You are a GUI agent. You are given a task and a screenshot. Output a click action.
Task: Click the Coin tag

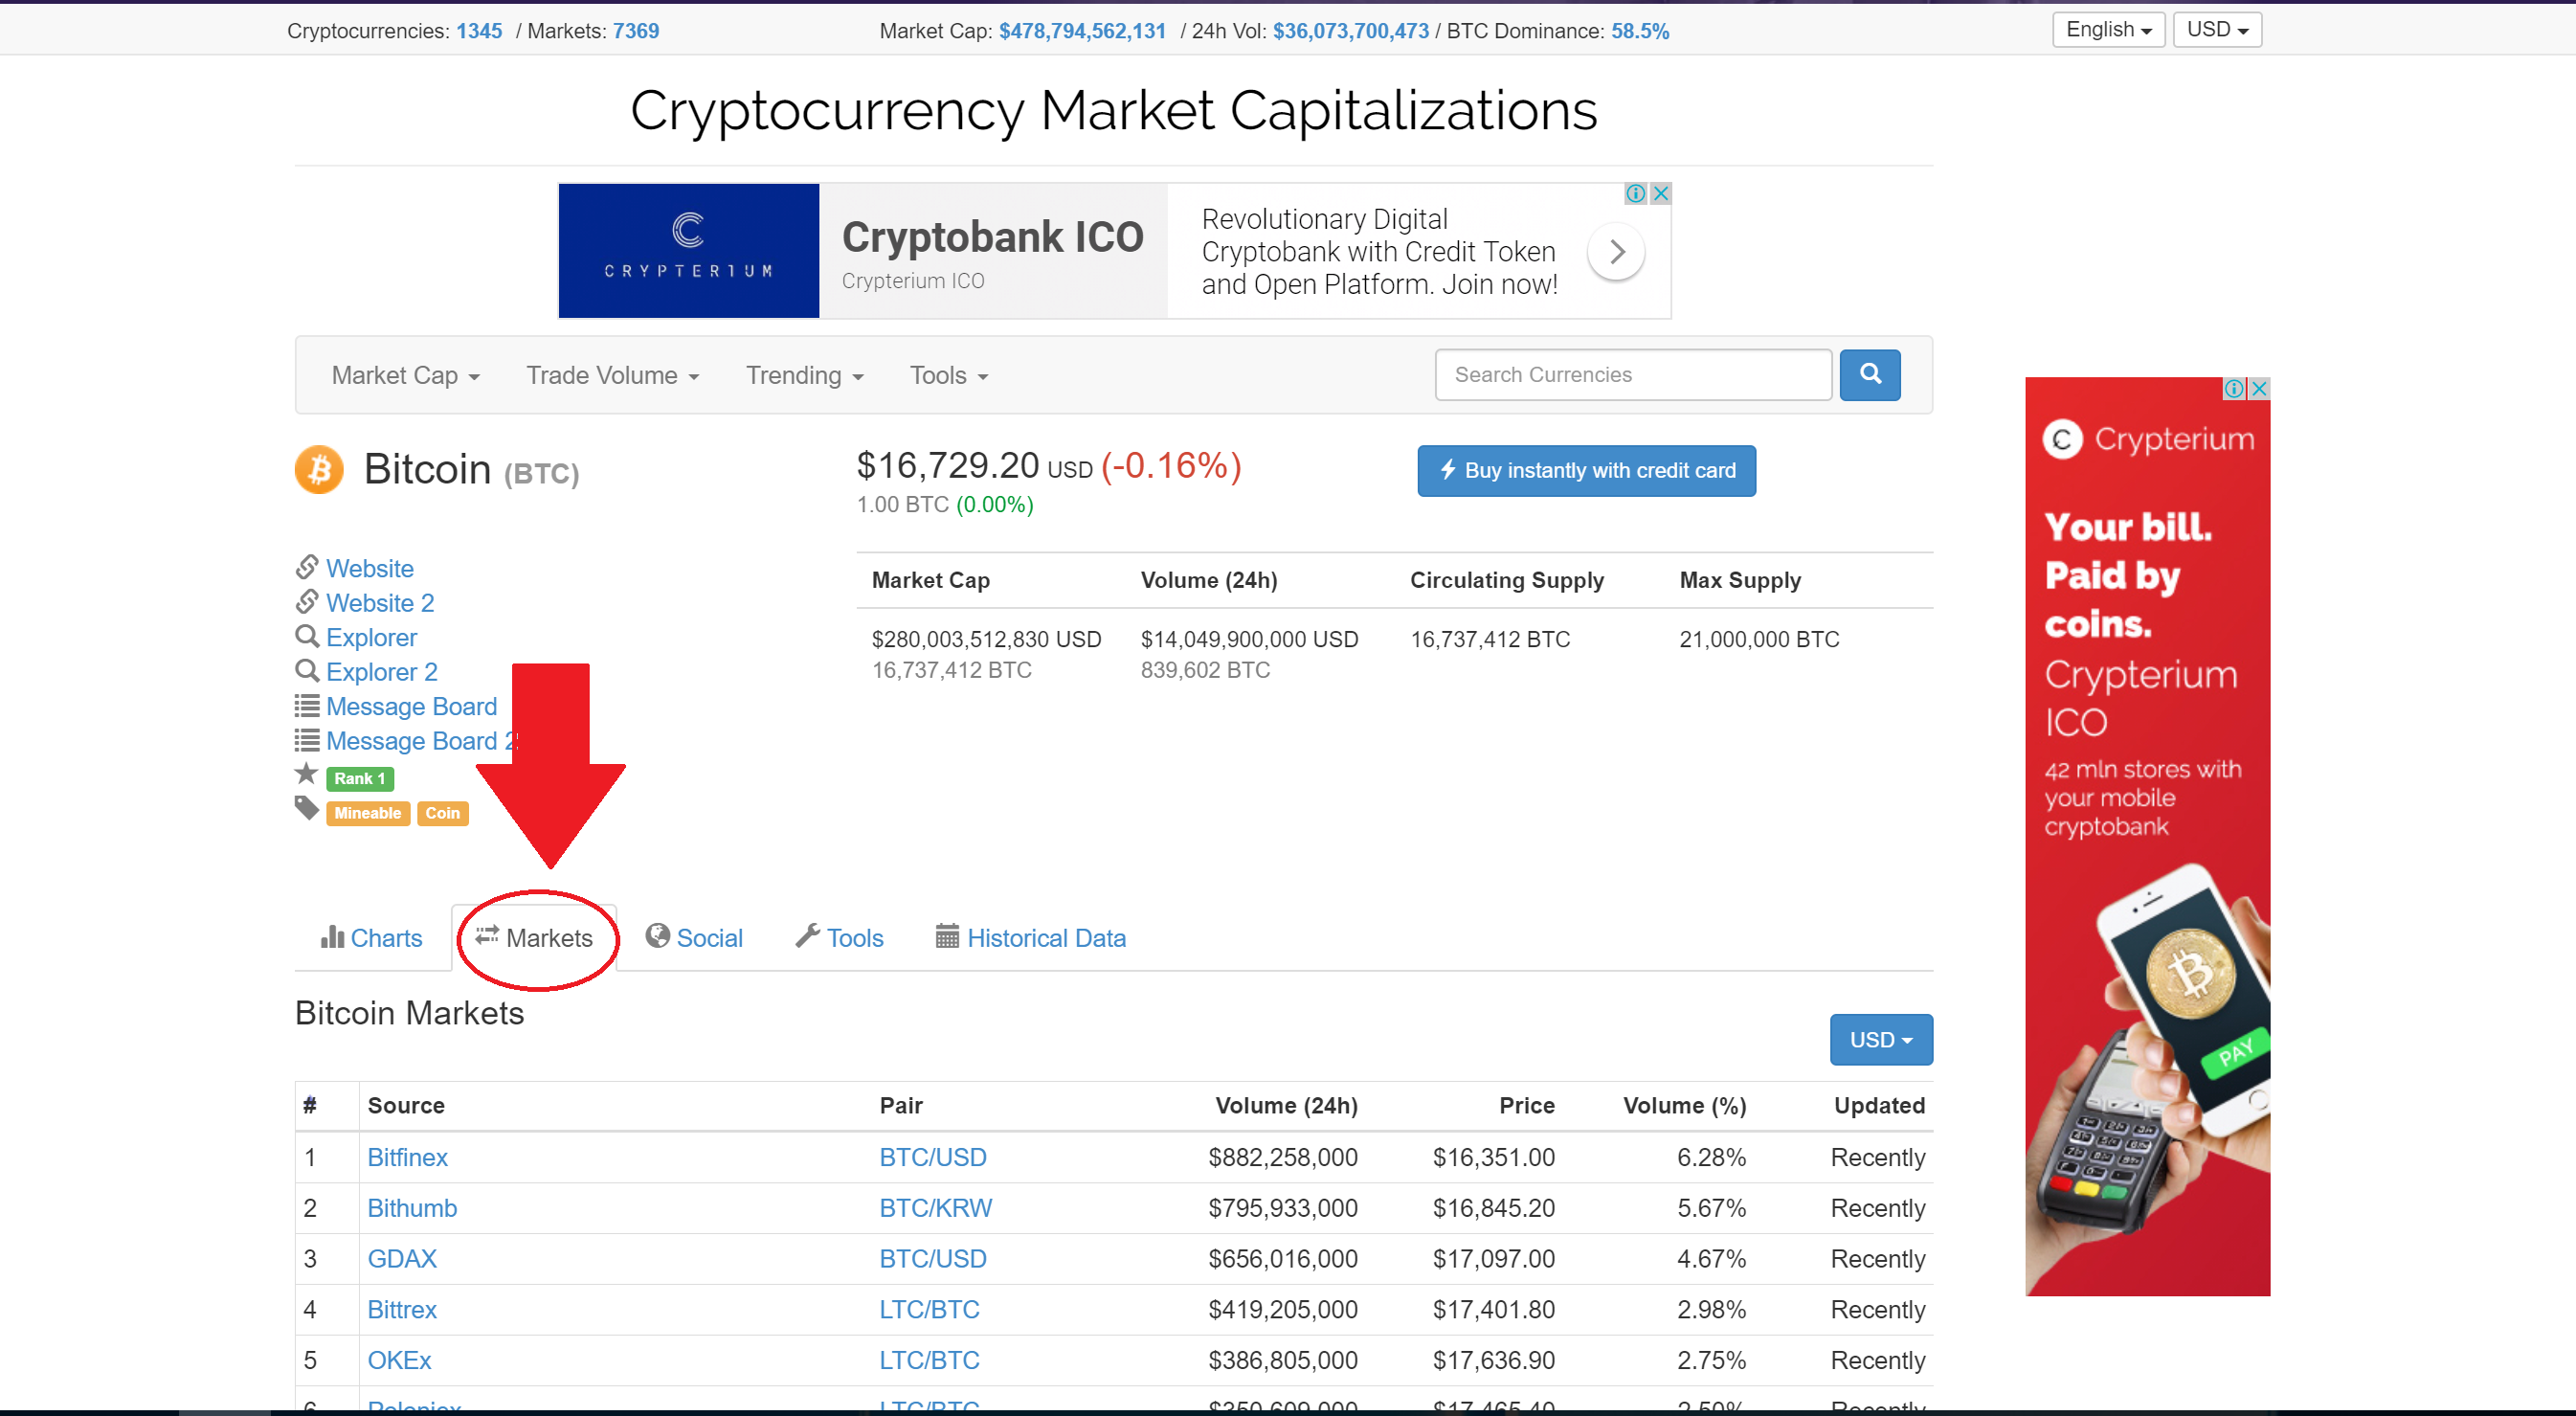point(443,814)
